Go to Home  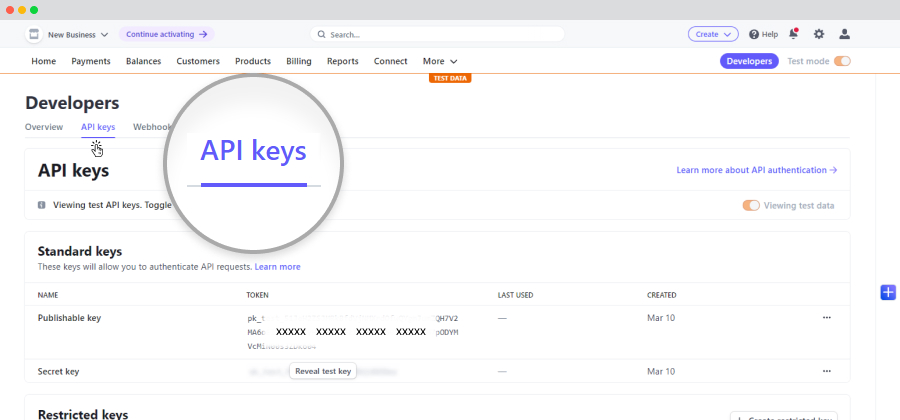point(44,61)
